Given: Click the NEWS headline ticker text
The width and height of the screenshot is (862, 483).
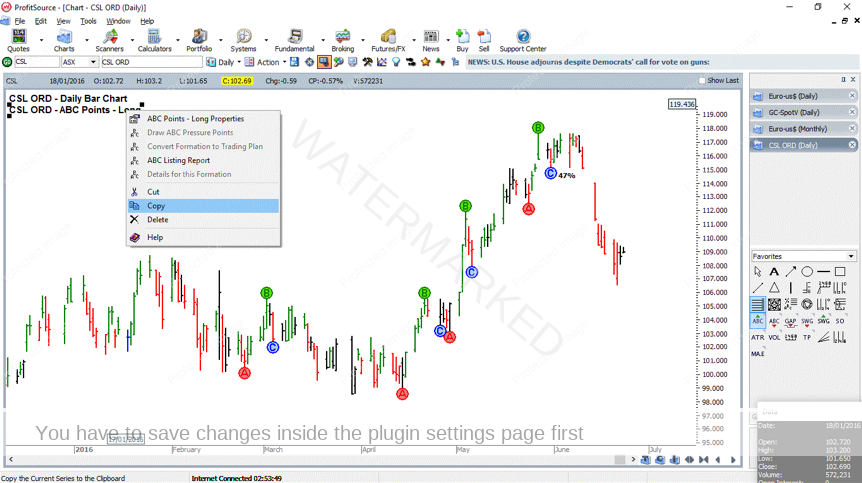Looking at the screenshot, I should 589,62.
